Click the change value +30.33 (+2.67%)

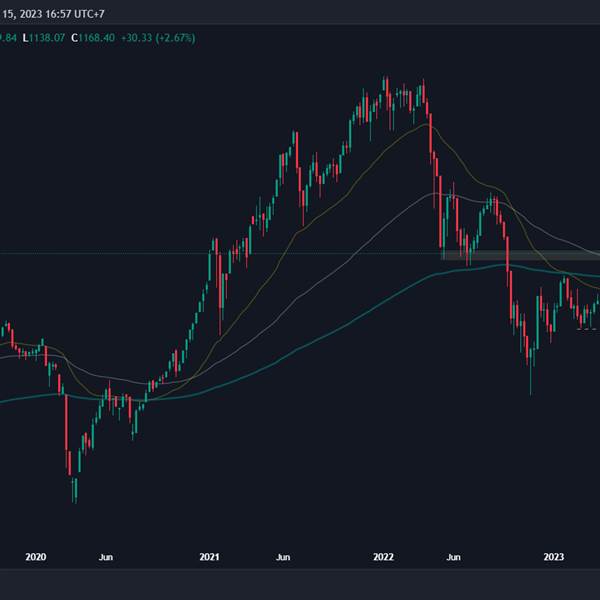[x=158, y=38]
